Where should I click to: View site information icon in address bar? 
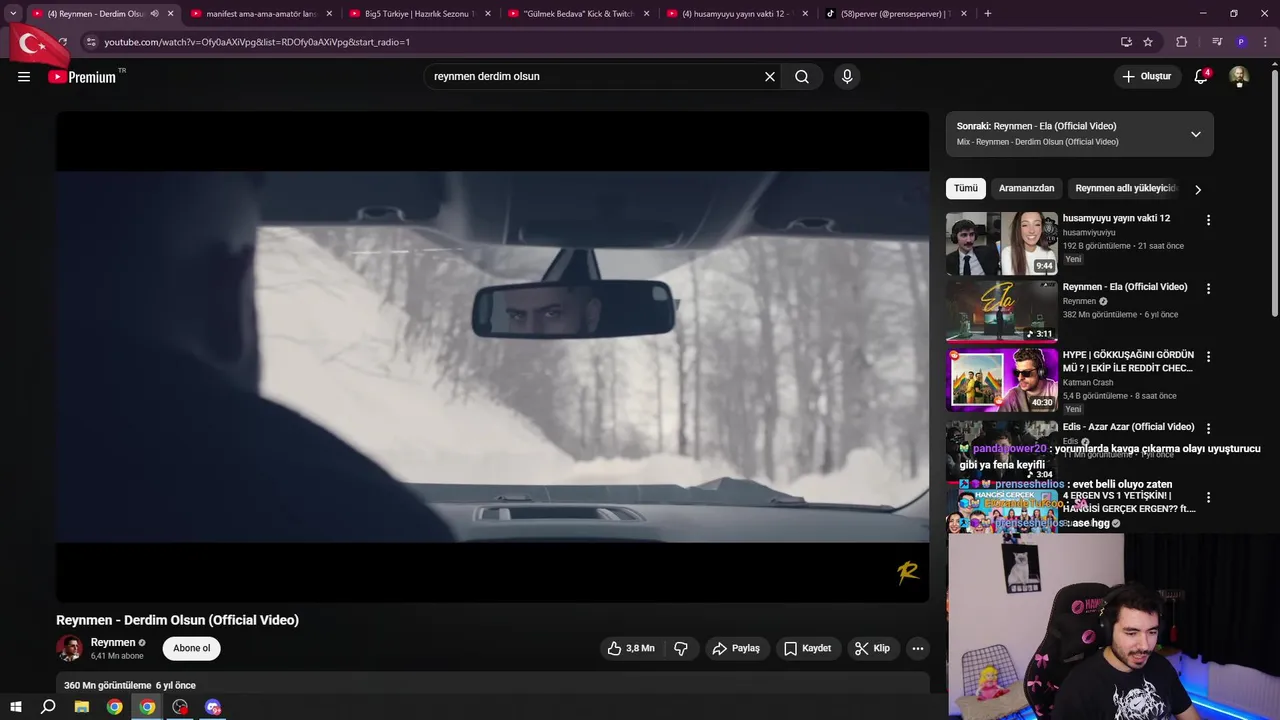point(91,42)
